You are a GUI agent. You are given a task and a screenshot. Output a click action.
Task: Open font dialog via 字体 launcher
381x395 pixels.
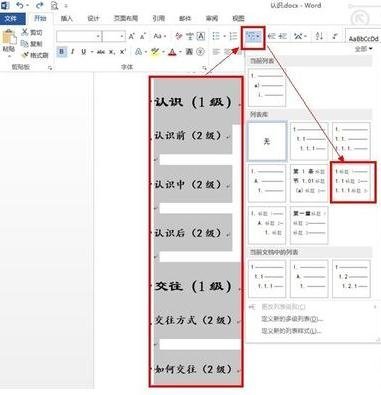[204, 68]
